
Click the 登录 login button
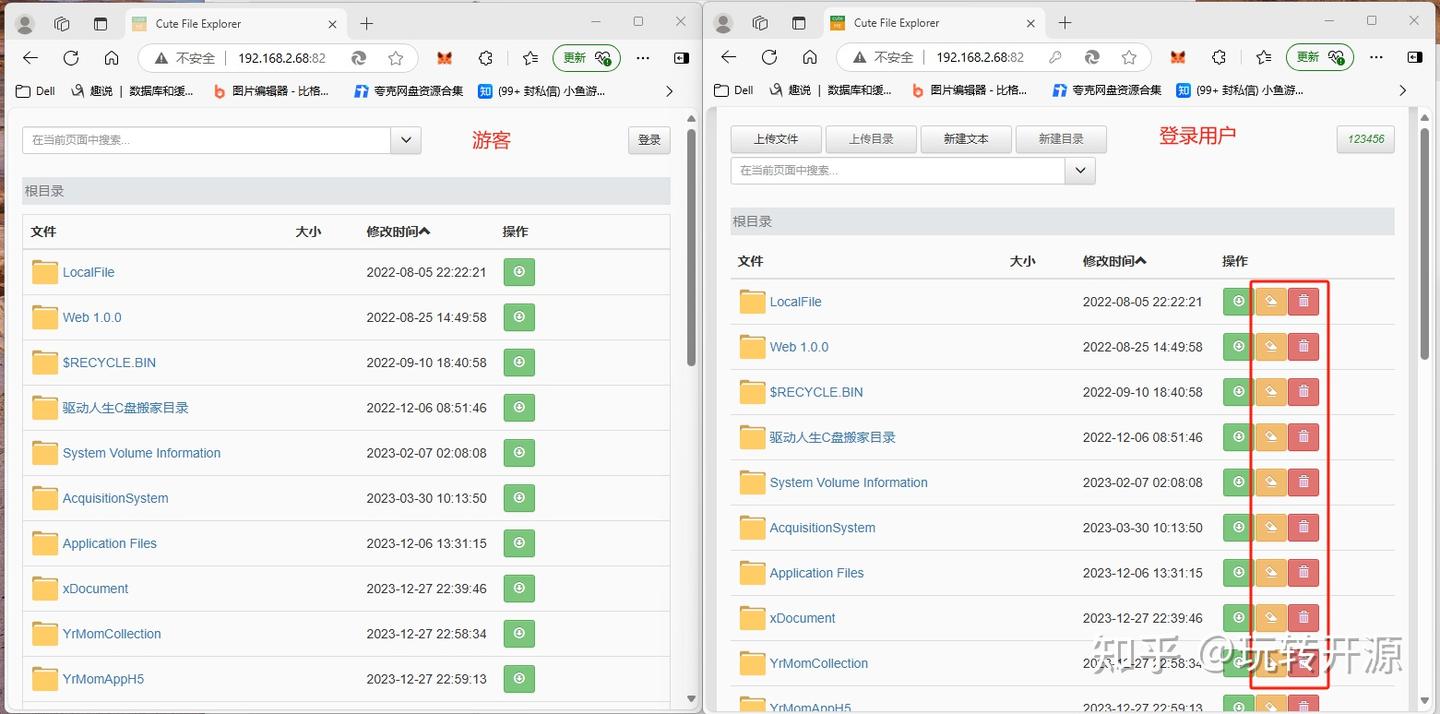pos(648,140)
